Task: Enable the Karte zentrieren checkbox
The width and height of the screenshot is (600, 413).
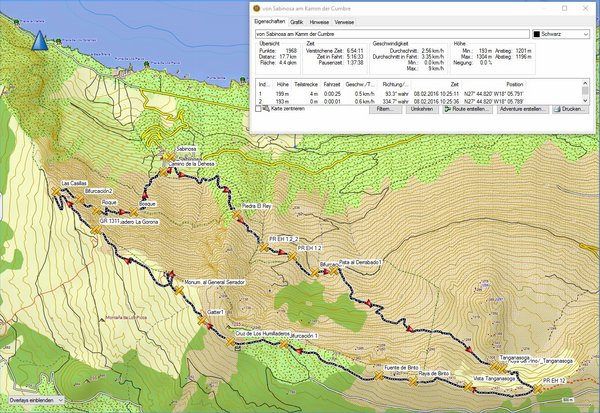Action: pyautogui.click(x=263, y=108)
